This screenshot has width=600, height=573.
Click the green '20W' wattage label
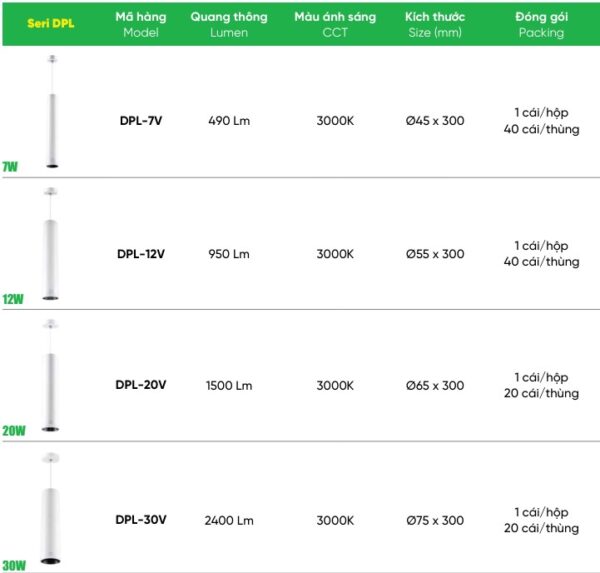click(14, 431)
